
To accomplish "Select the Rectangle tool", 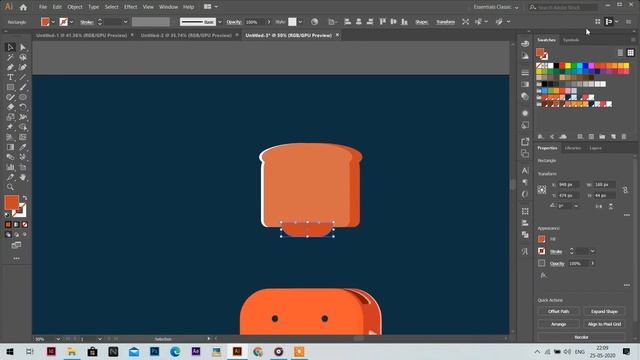I will tap(10, 87).
